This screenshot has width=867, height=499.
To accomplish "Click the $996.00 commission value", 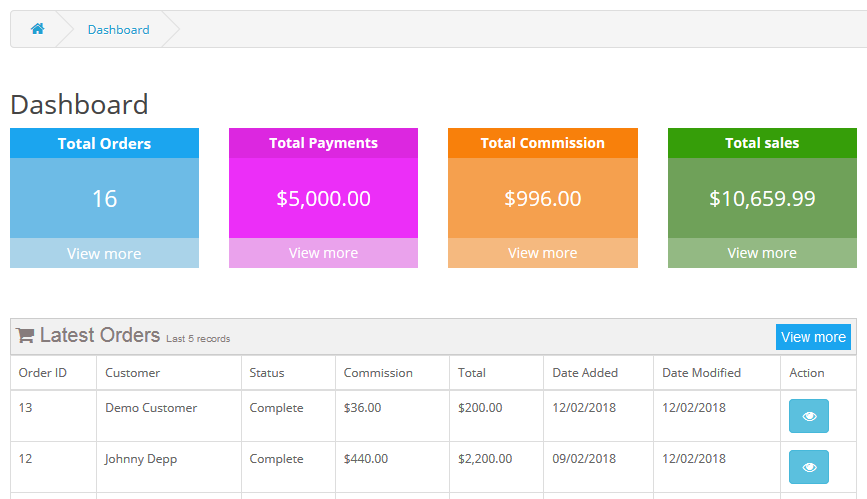I will click(x=542, y=199).
